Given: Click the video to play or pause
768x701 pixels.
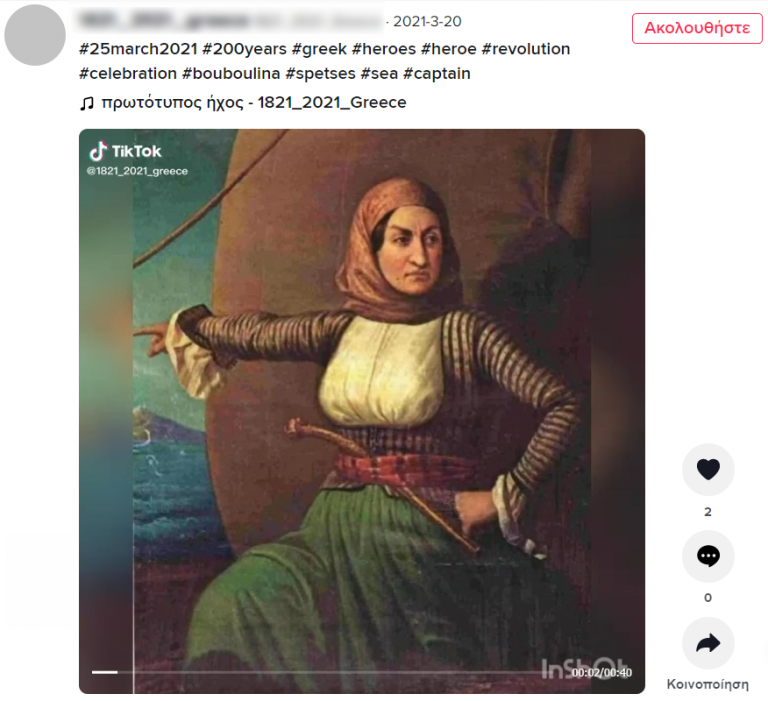Looking at the screenshot, I should coord(362,411).
